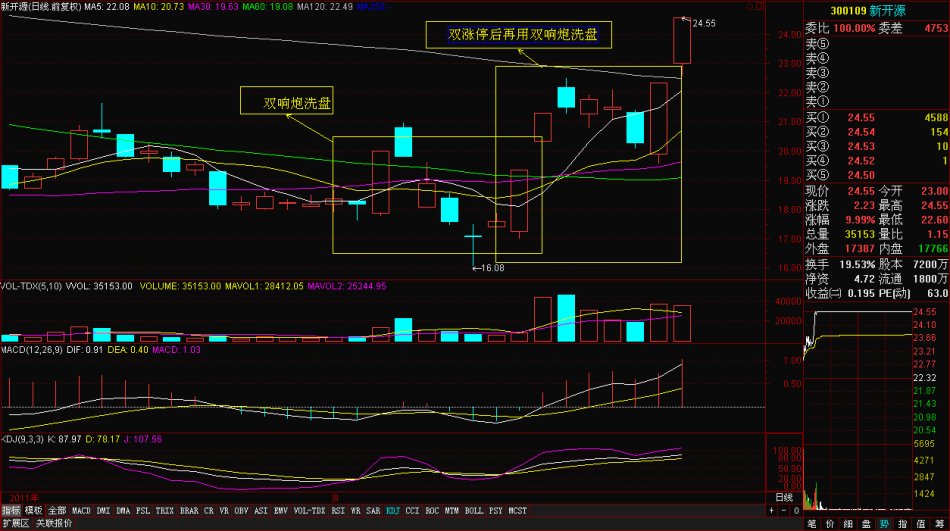Click the 新开源(日线.前复权) chart title
Image resolution: width=950 pixels, height=531 pixels.
(x=41, y=7)
